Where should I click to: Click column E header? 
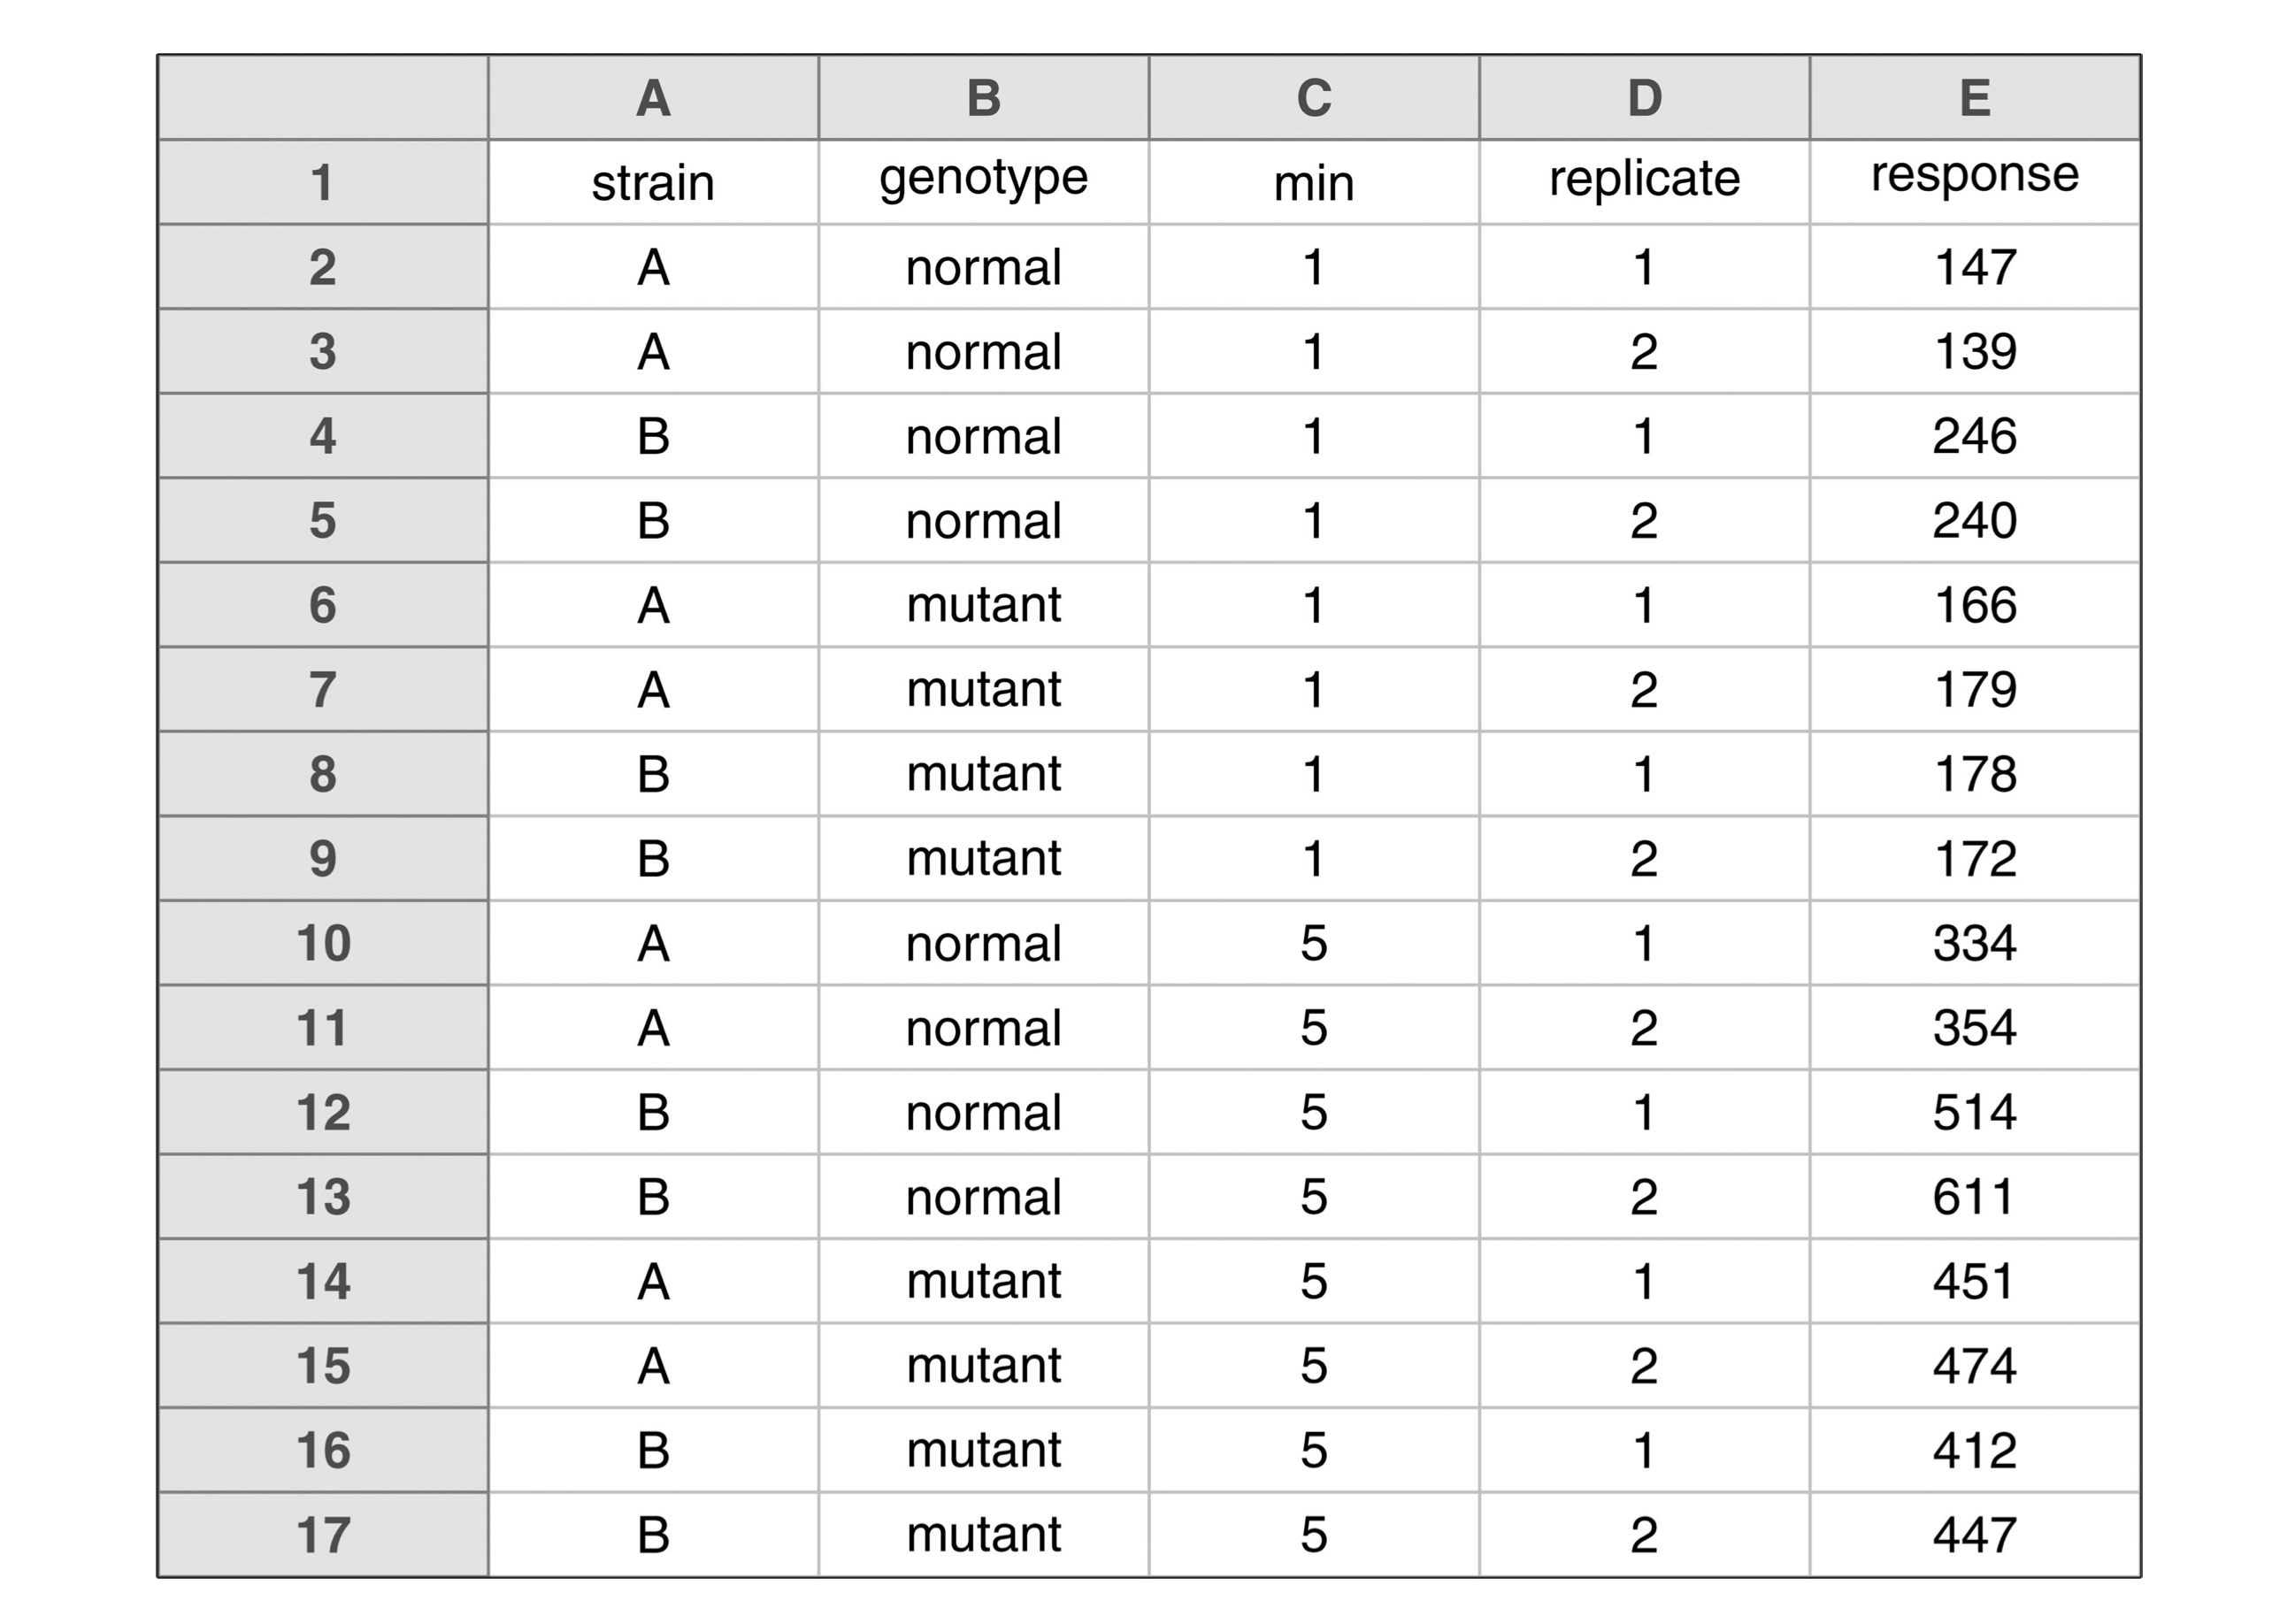point(1974,97)
